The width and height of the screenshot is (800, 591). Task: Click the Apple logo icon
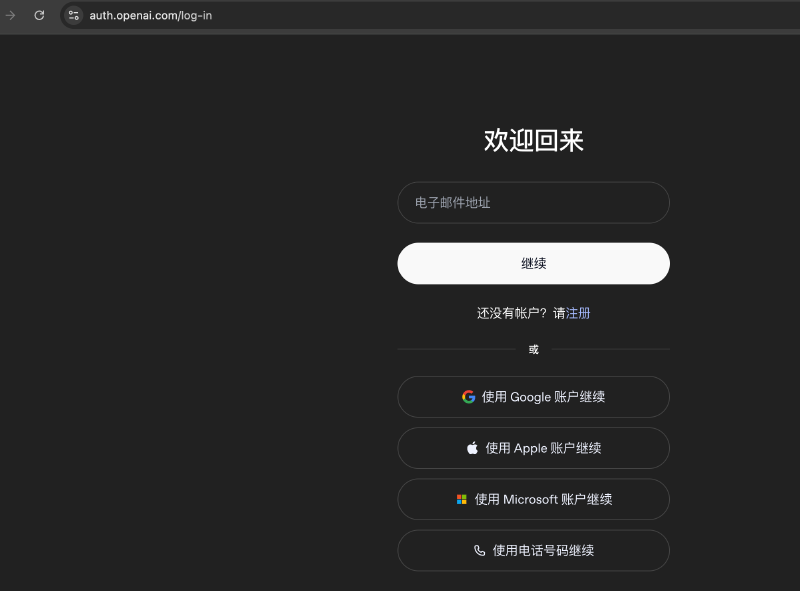click(x=472, y=448)
